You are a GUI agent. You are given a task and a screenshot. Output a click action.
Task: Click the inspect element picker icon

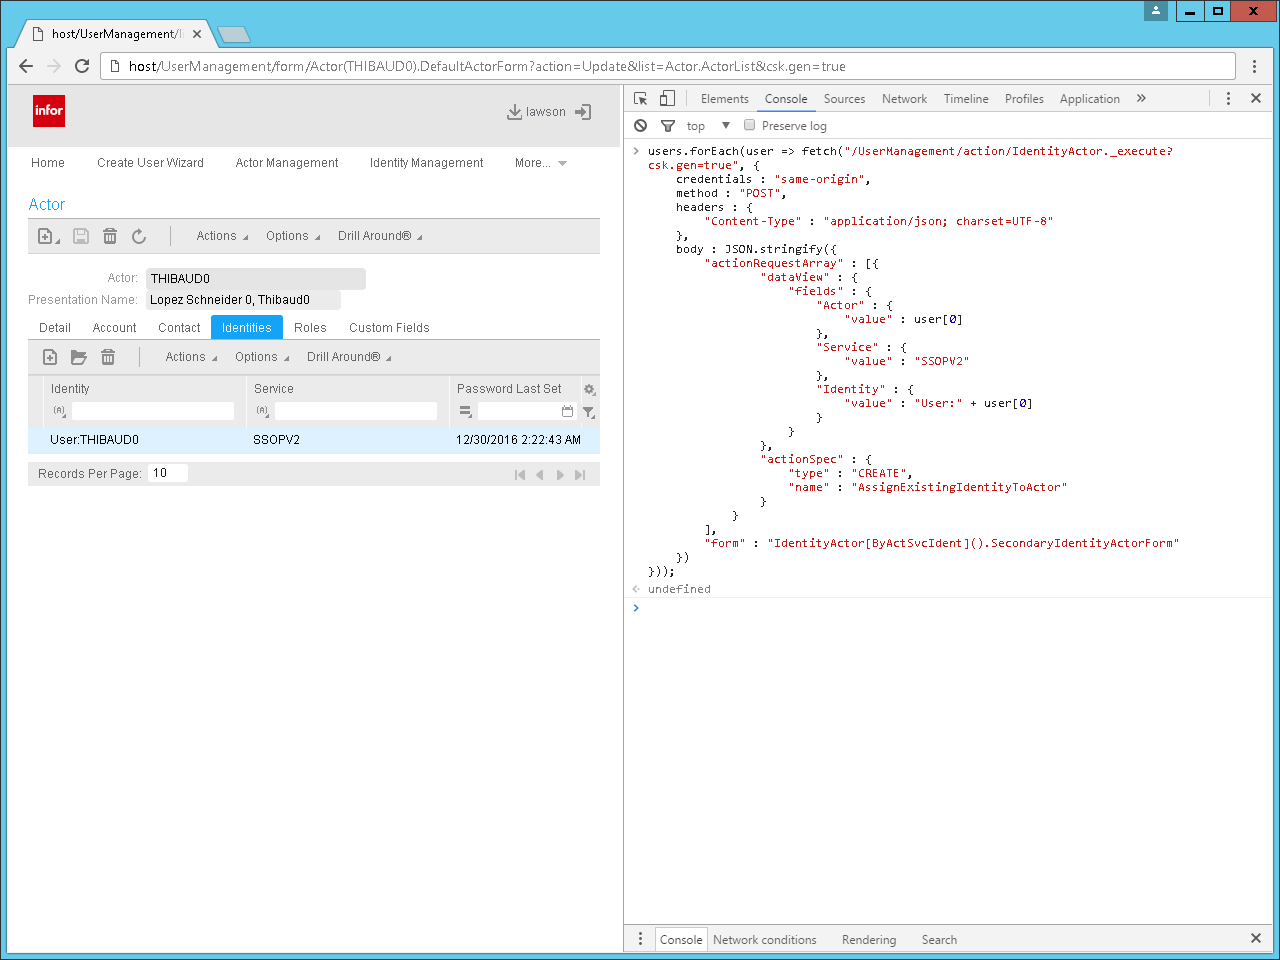pos(641,98)
